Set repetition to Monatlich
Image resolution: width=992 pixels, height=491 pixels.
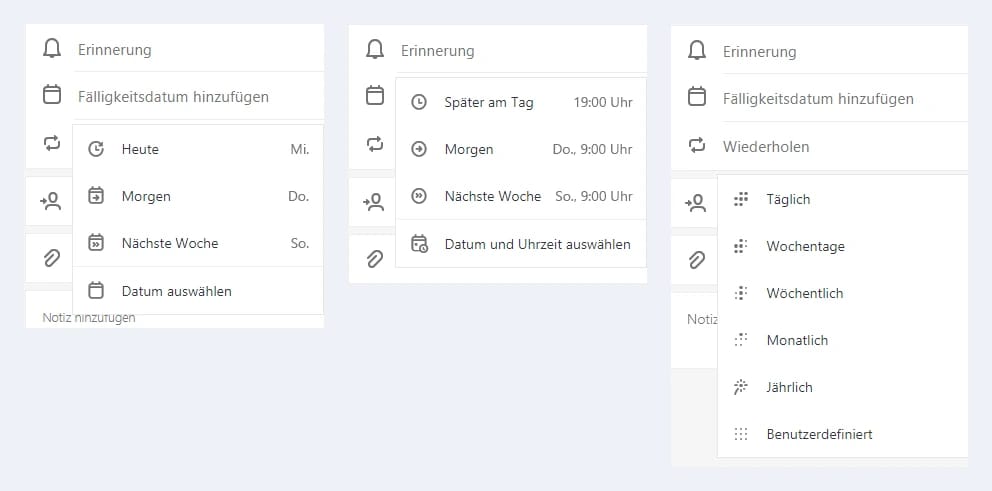[843, 340]
